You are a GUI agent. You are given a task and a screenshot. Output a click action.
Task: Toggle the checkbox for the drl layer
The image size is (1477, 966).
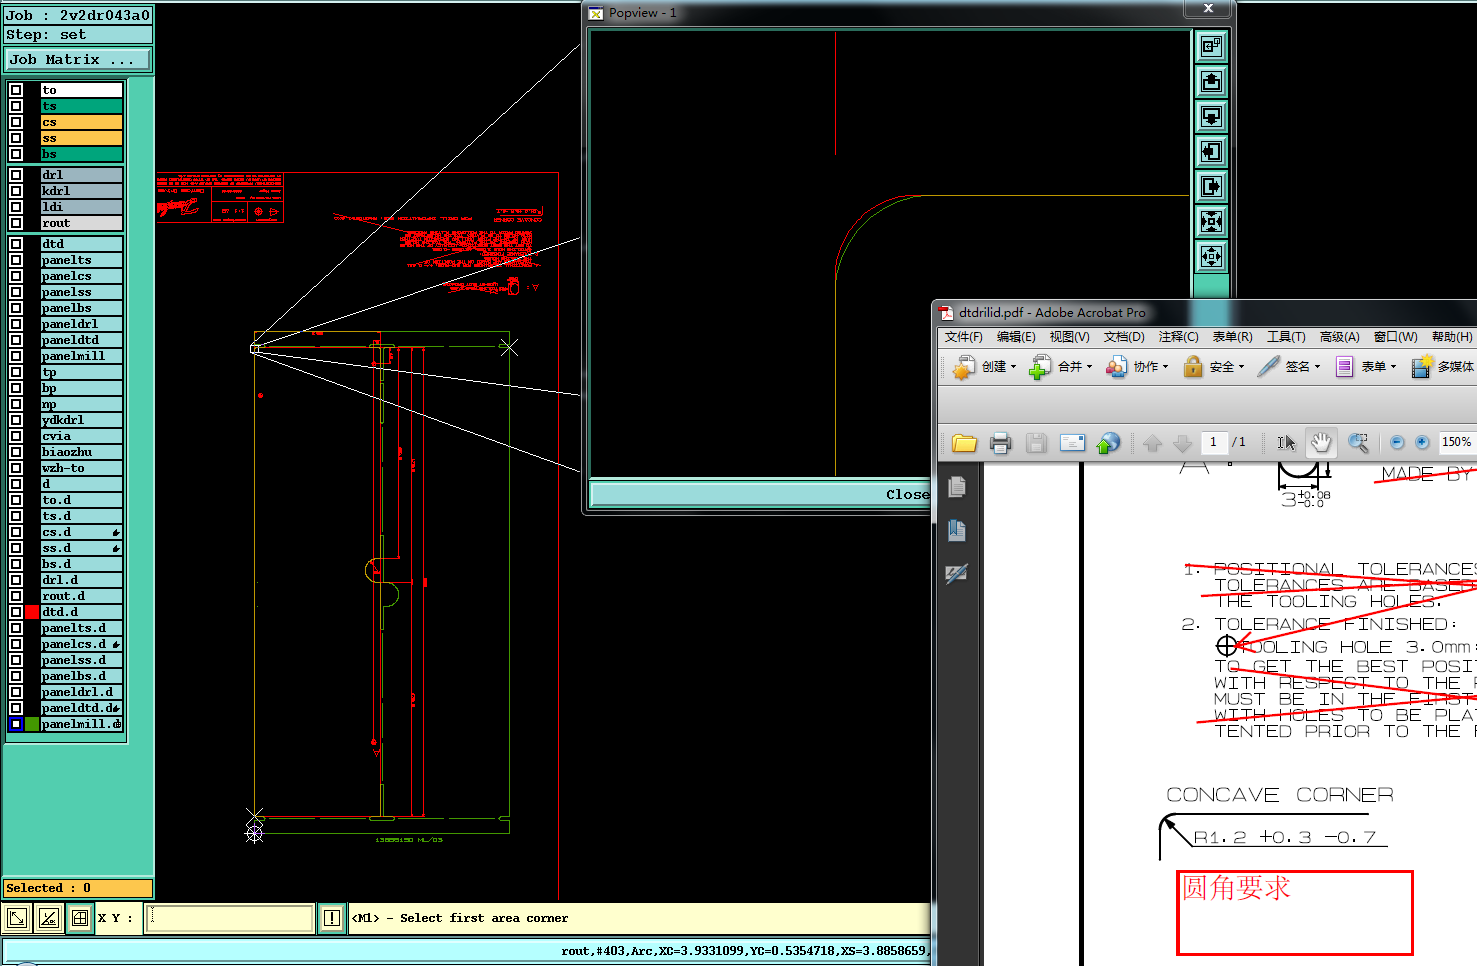tap(16, 175)
